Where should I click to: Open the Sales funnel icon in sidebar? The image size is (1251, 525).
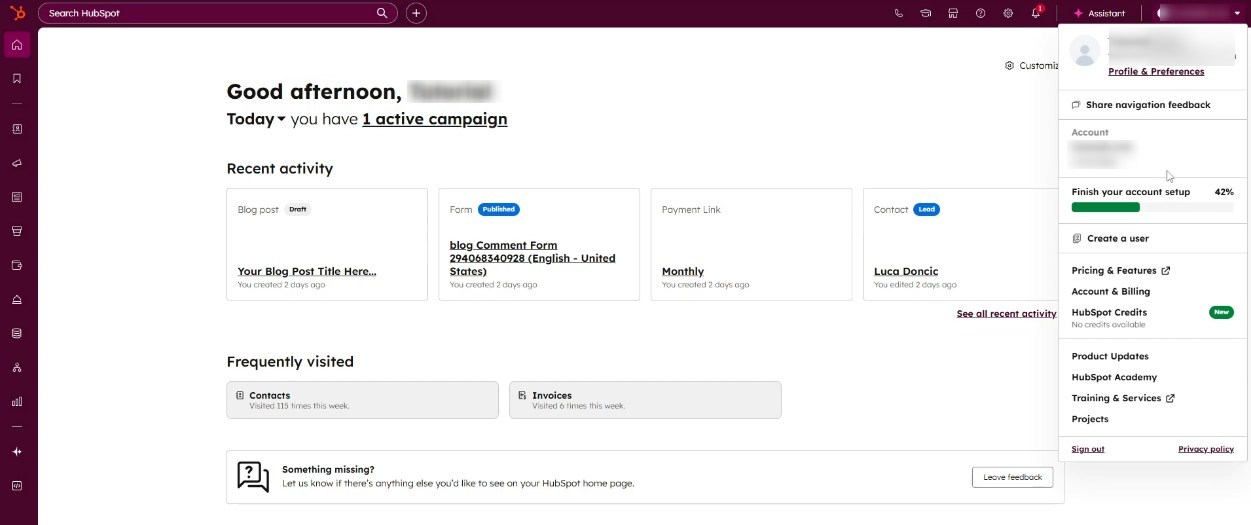click(17, 231)
